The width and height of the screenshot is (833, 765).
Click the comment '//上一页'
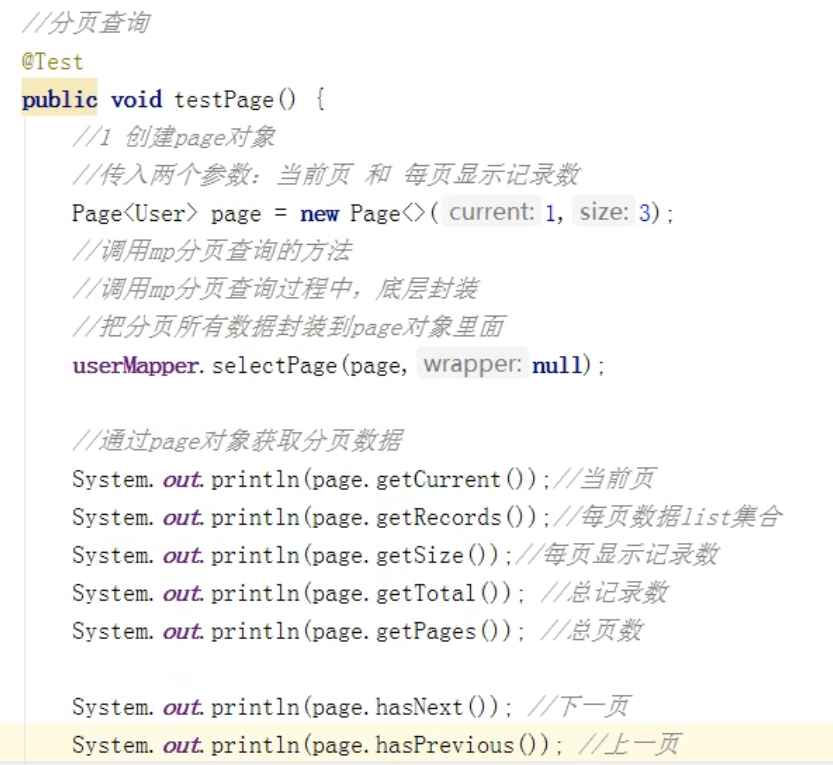[x=630, y=745]
